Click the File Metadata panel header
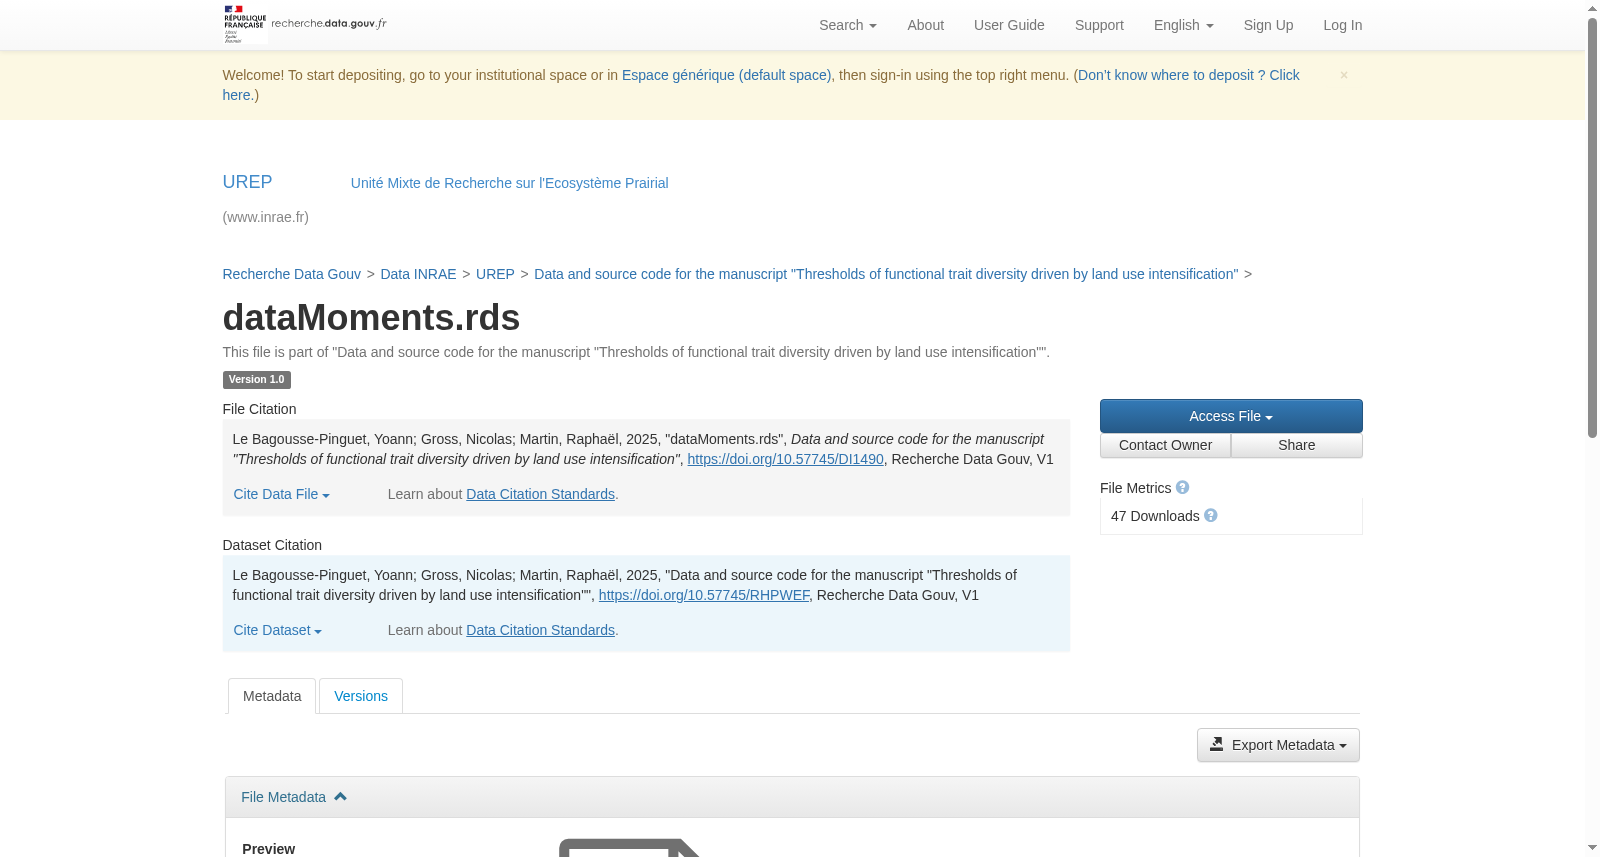The image size is (1600, 857). pos(792,797)
